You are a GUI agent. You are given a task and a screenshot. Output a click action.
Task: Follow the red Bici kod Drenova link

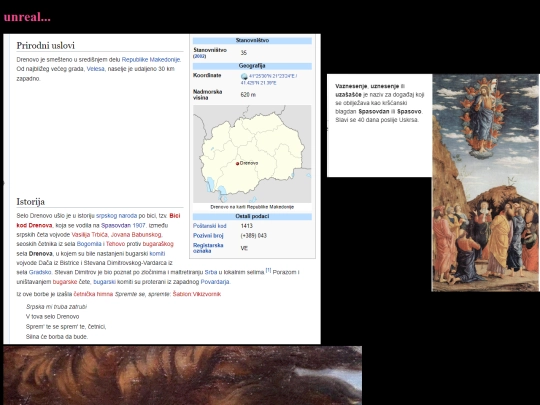(x=98, y=220)
